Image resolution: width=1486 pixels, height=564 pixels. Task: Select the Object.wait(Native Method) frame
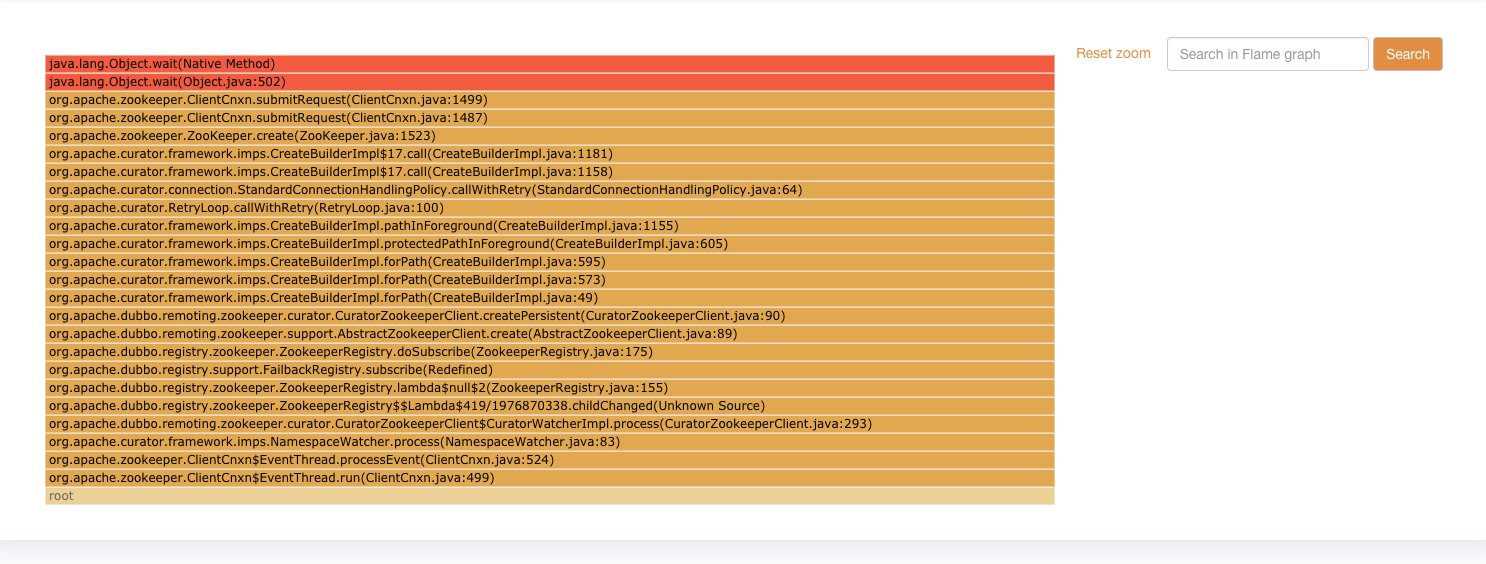click(x=550, y=64)
